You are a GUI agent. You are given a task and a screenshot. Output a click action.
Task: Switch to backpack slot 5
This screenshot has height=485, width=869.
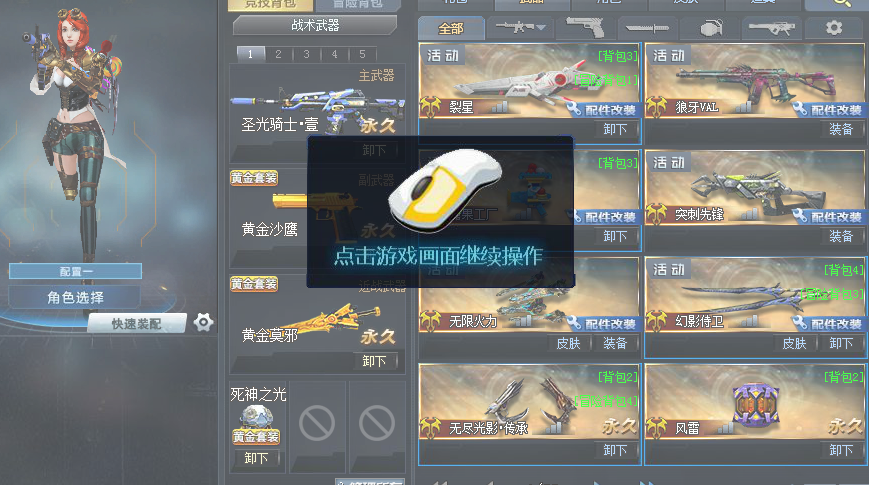click(360, 54)
